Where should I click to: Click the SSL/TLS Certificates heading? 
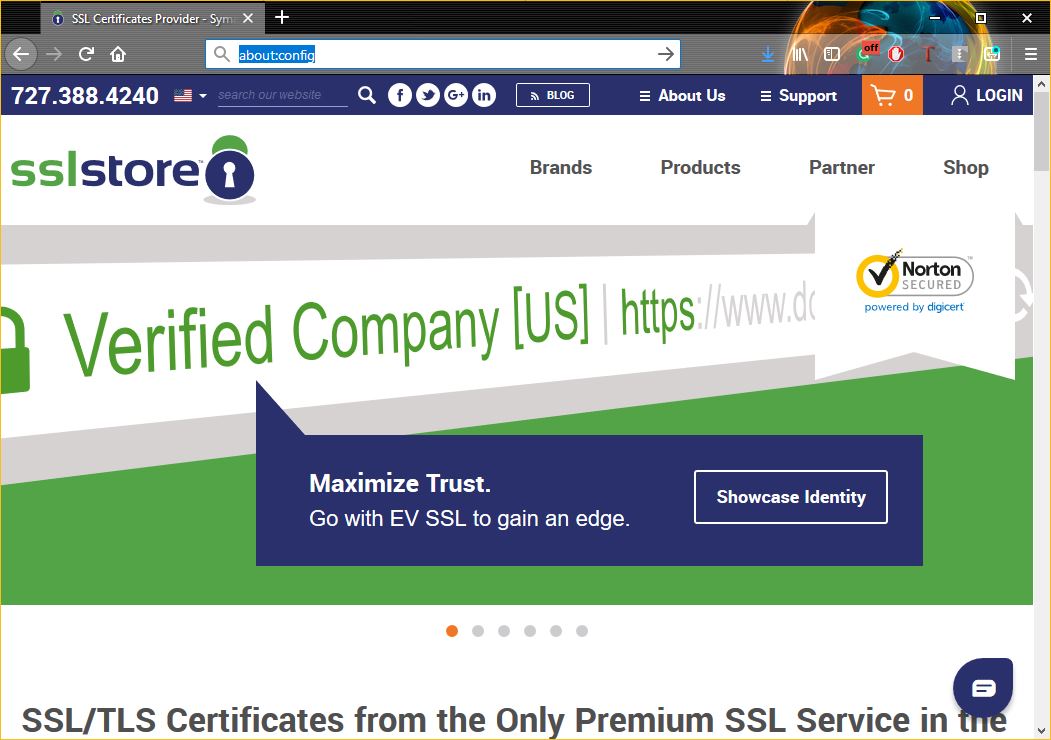(514, 721)
